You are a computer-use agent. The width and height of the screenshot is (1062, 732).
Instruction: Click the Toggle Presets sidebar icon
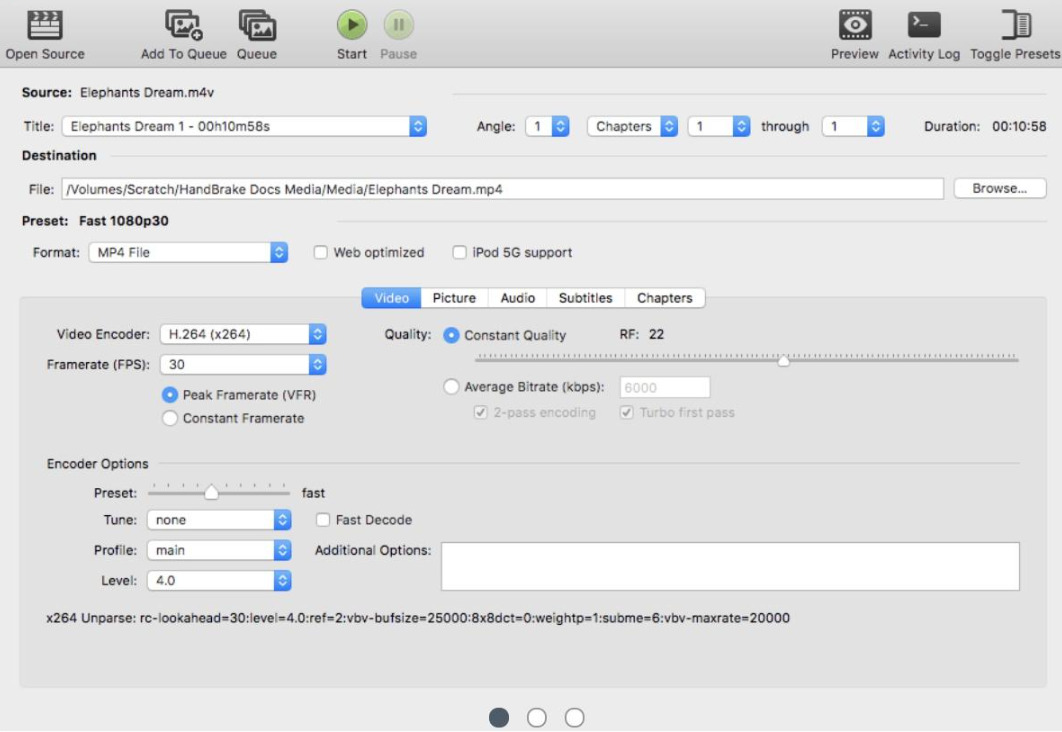click(1015, 25)
